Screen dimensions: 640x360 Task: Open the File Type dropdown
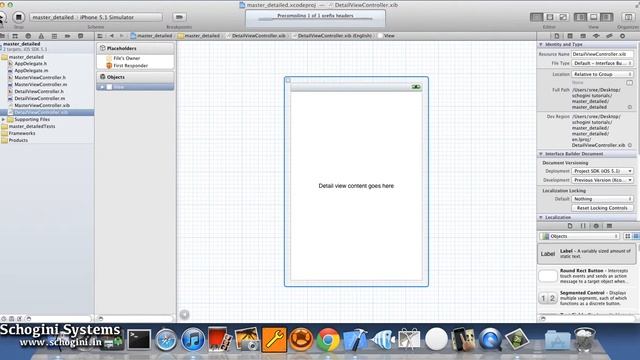click(x=602, y=63)
